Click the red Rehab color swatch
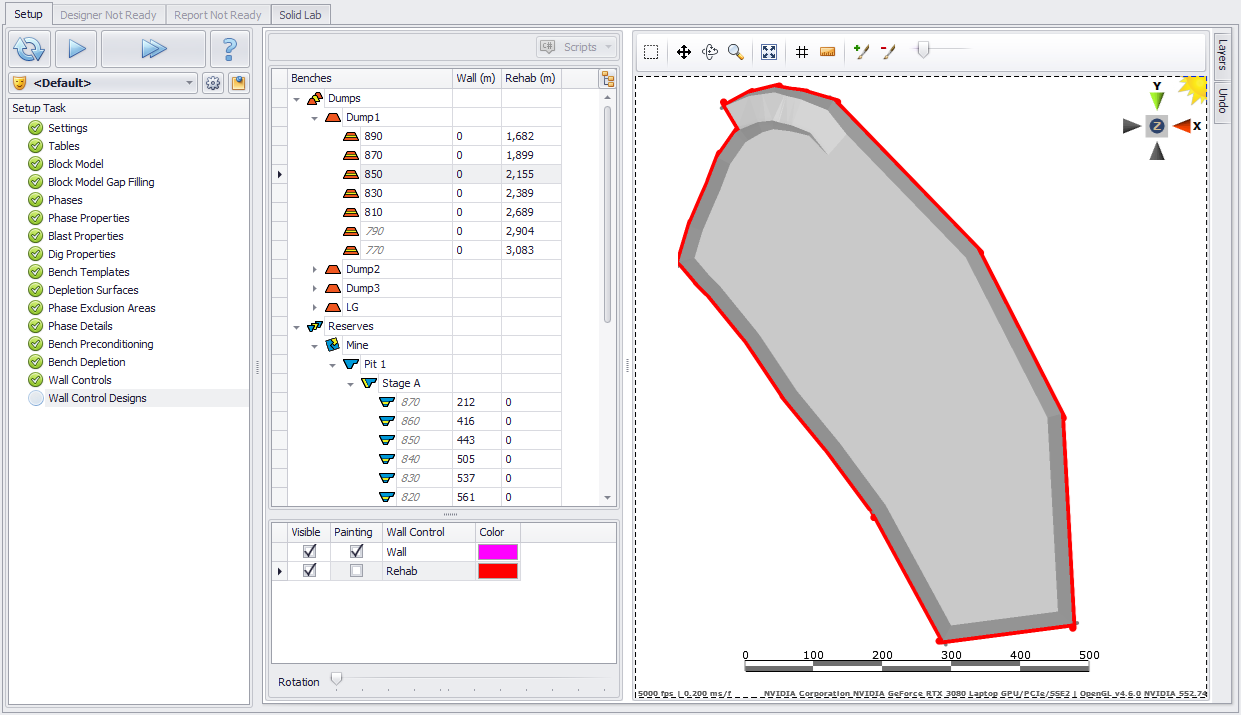The width and height of the screenshot is (1241, 715). click(x=498, y=571)
